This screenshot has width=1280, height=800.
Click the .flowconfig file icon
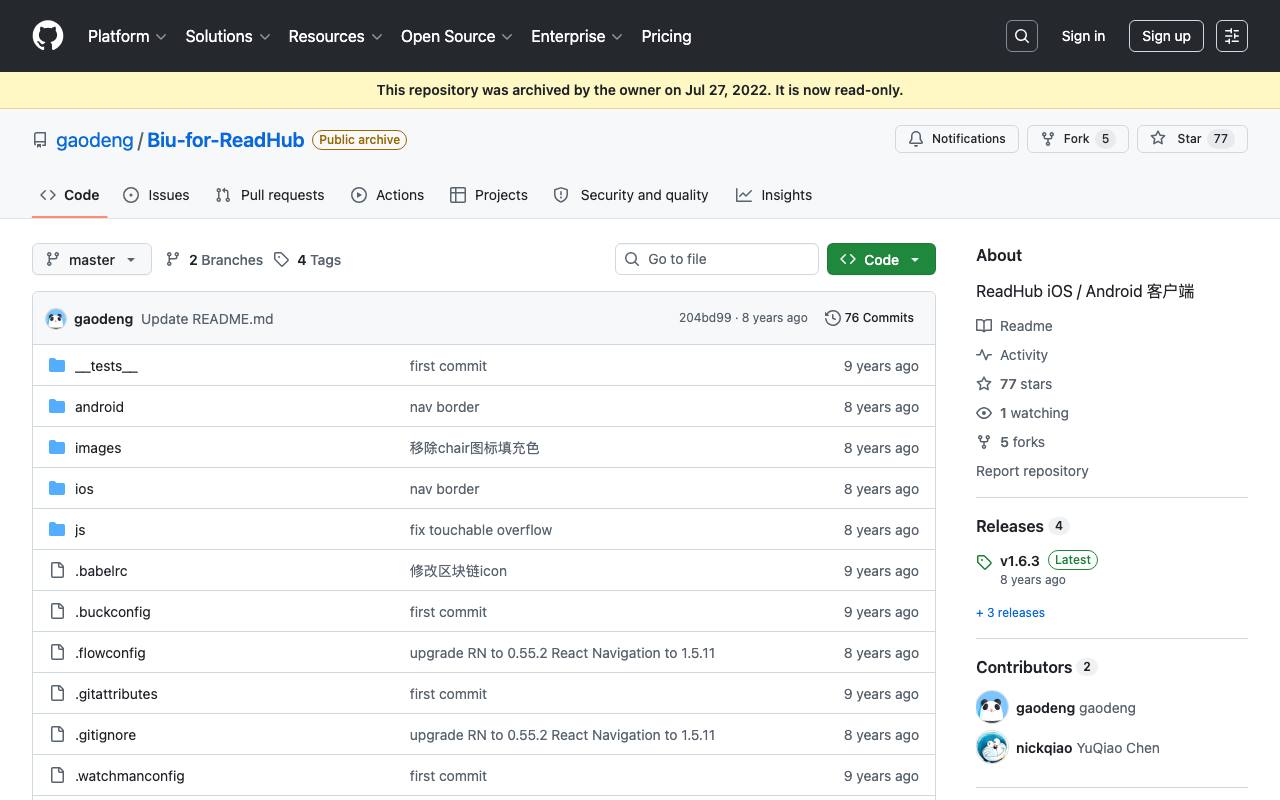[57, 653]
